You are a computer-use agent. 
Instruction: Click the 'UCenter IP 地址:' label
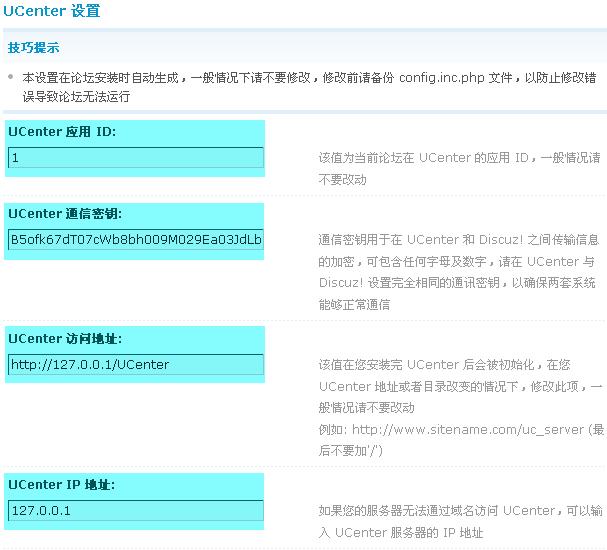(62, 485)
